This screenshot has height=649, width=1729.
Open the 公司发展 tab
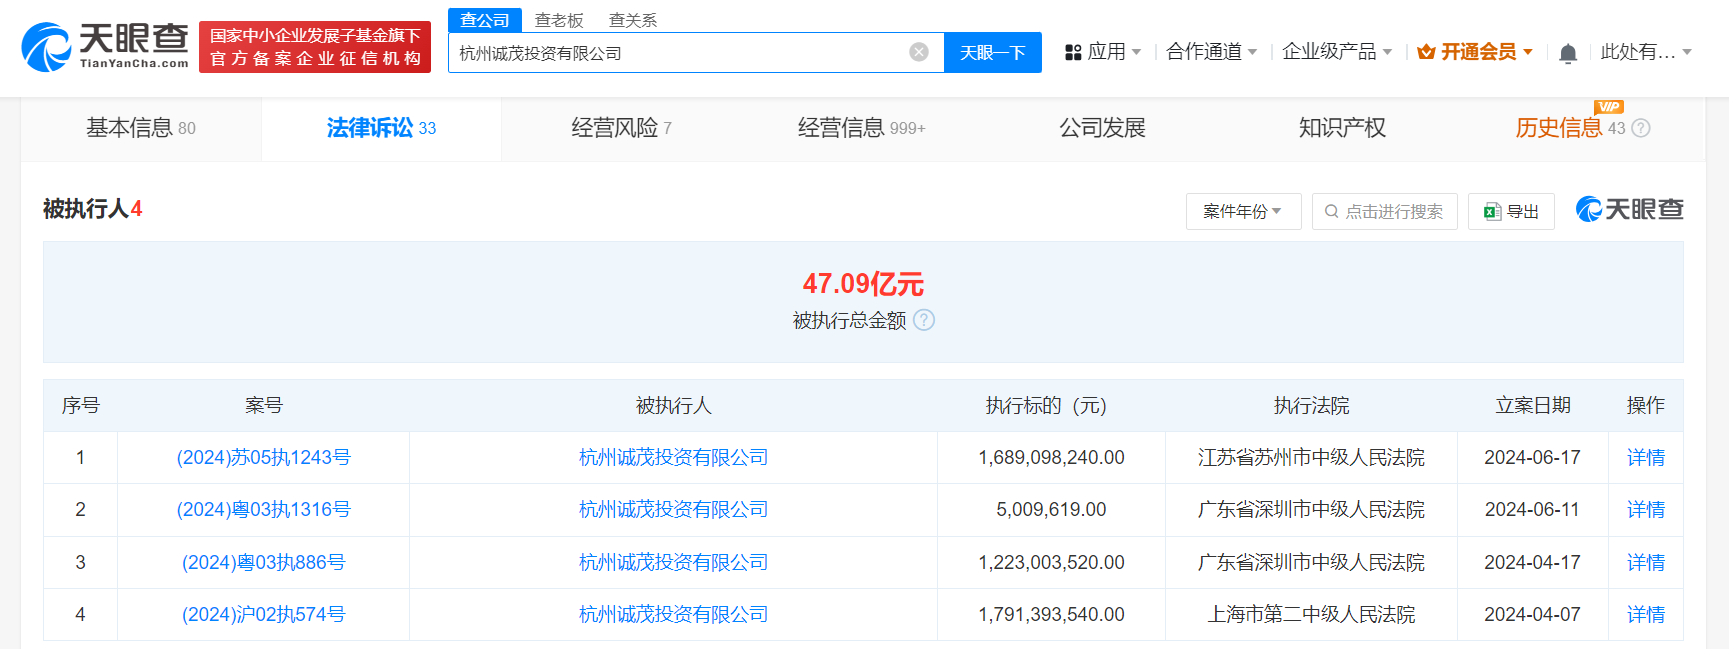(1102, 128)
